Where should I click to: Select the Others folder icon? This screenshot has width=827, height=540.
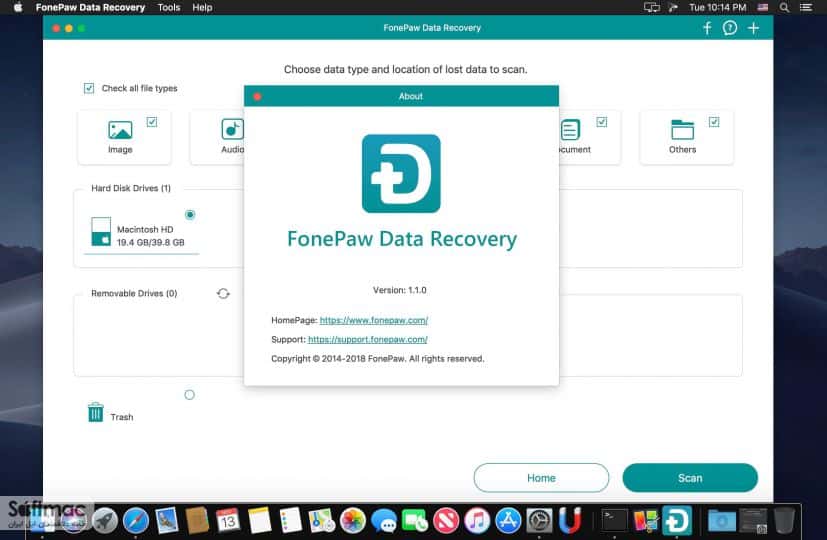tap(682, 130)
